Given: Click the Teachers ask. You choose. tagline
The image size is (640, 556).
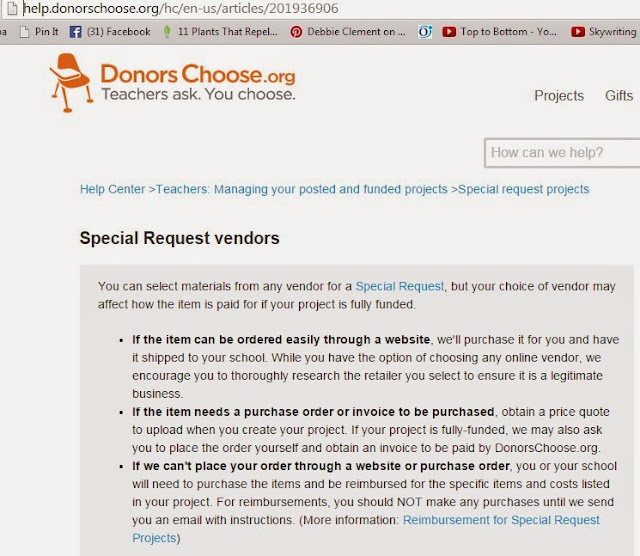Looking at the screenshot, I should 198,94.
